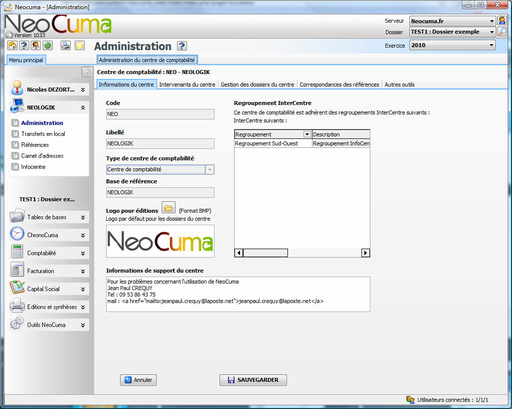Open the Autres outils tab
512x409 pixels.
click(399, 85)
